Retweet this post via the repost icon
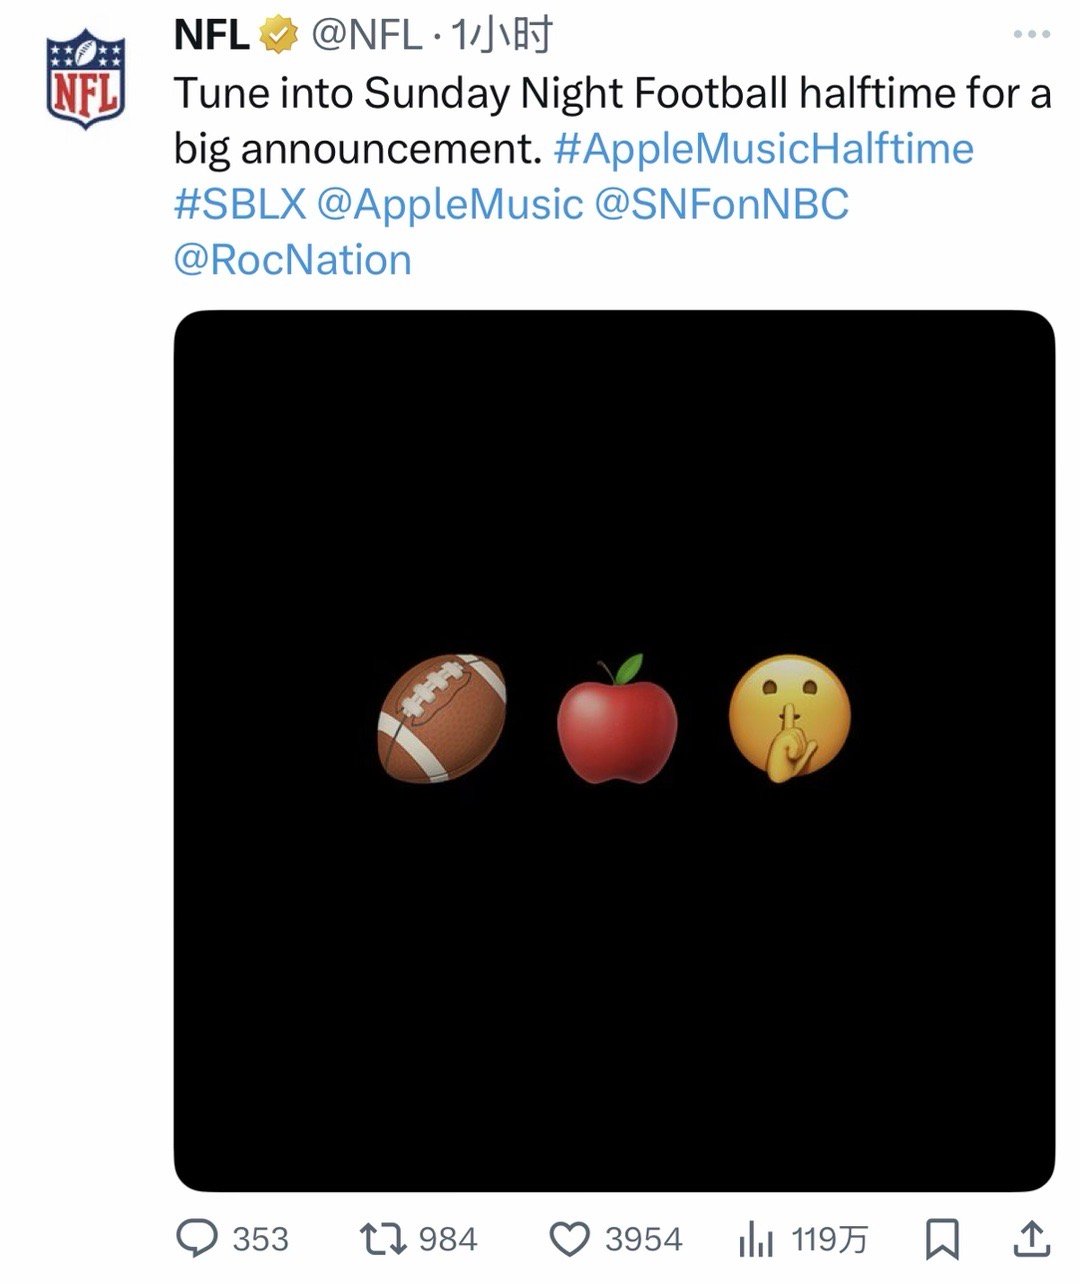 pyautogui.click(x=382, y=1240)
